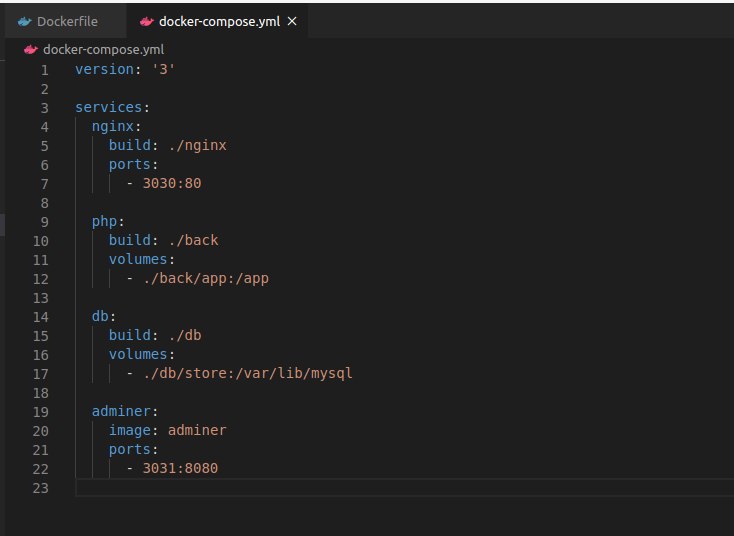Viewport: 734px width, 536px height.
Task: Click the '3030:80' port mapping
Action: (x=172, y=183)
